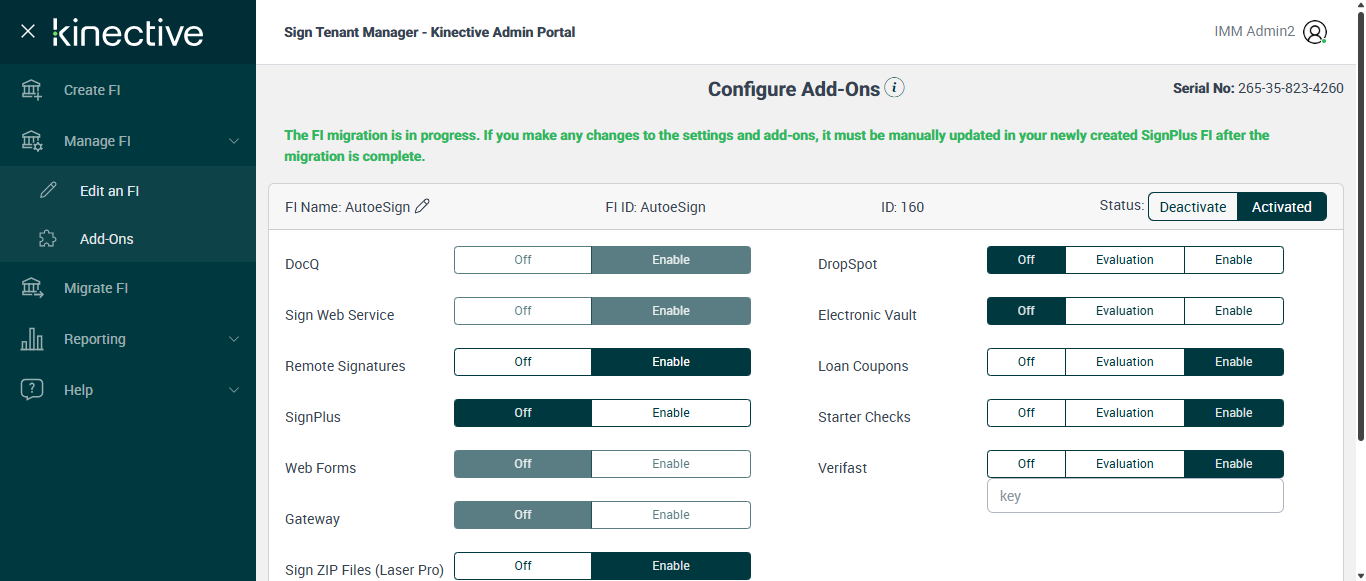Edit FI name using the pencil icon
Viewport: 1366px width, 581px height.
coord(422,206)
